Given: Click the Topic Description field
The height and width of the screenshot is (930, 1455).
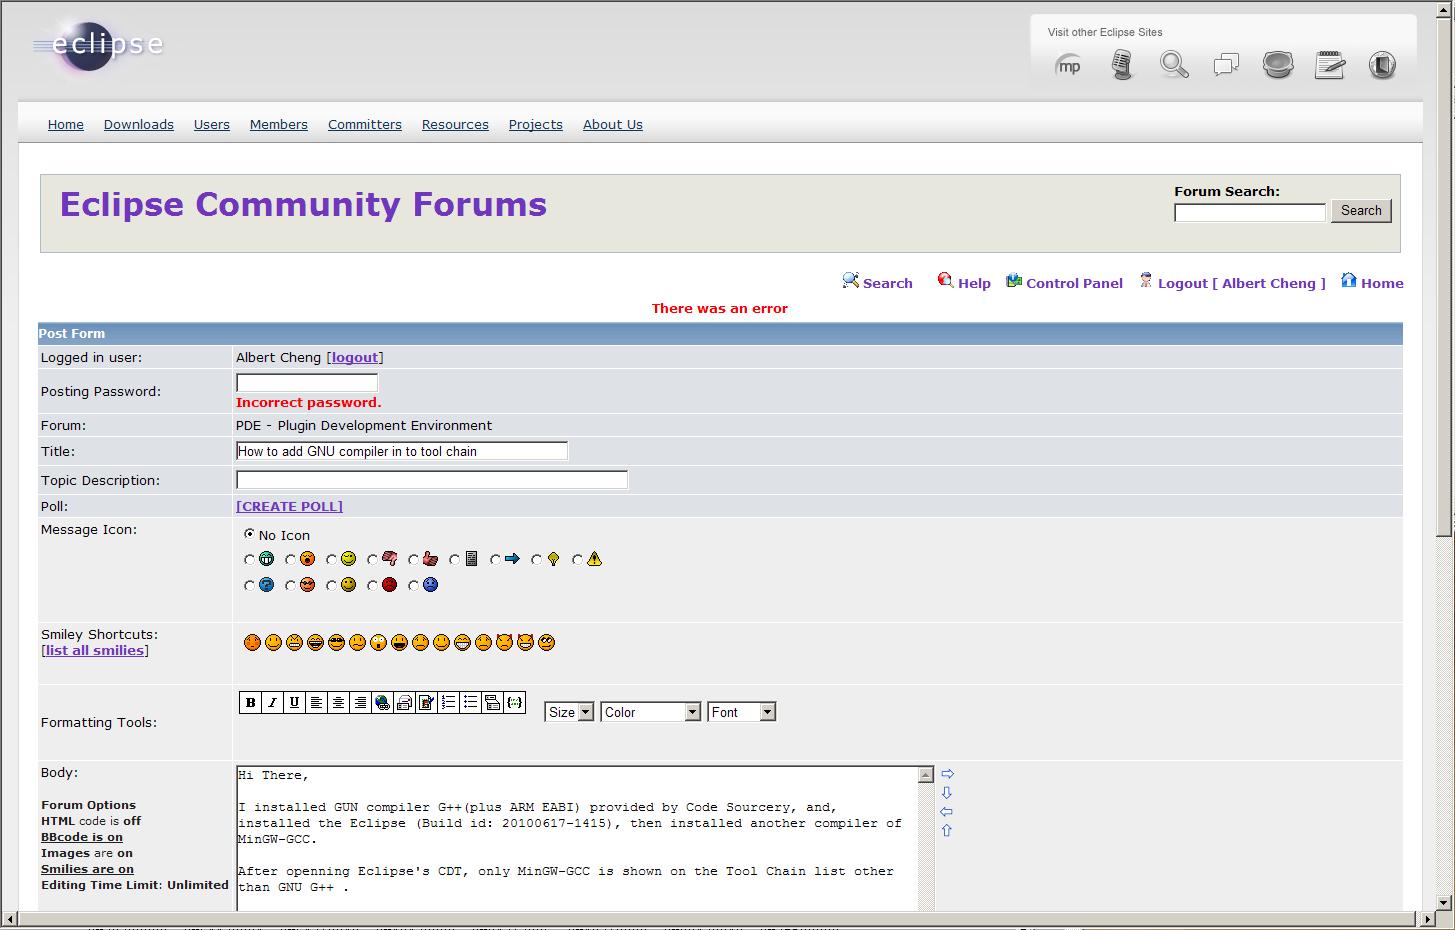Looking at the screenshot, I should [x=432, y=480].
